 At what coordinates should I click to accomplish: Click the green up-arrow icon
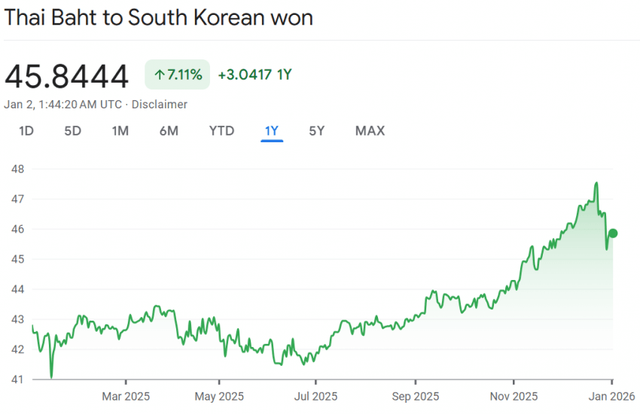click(159, 75)
